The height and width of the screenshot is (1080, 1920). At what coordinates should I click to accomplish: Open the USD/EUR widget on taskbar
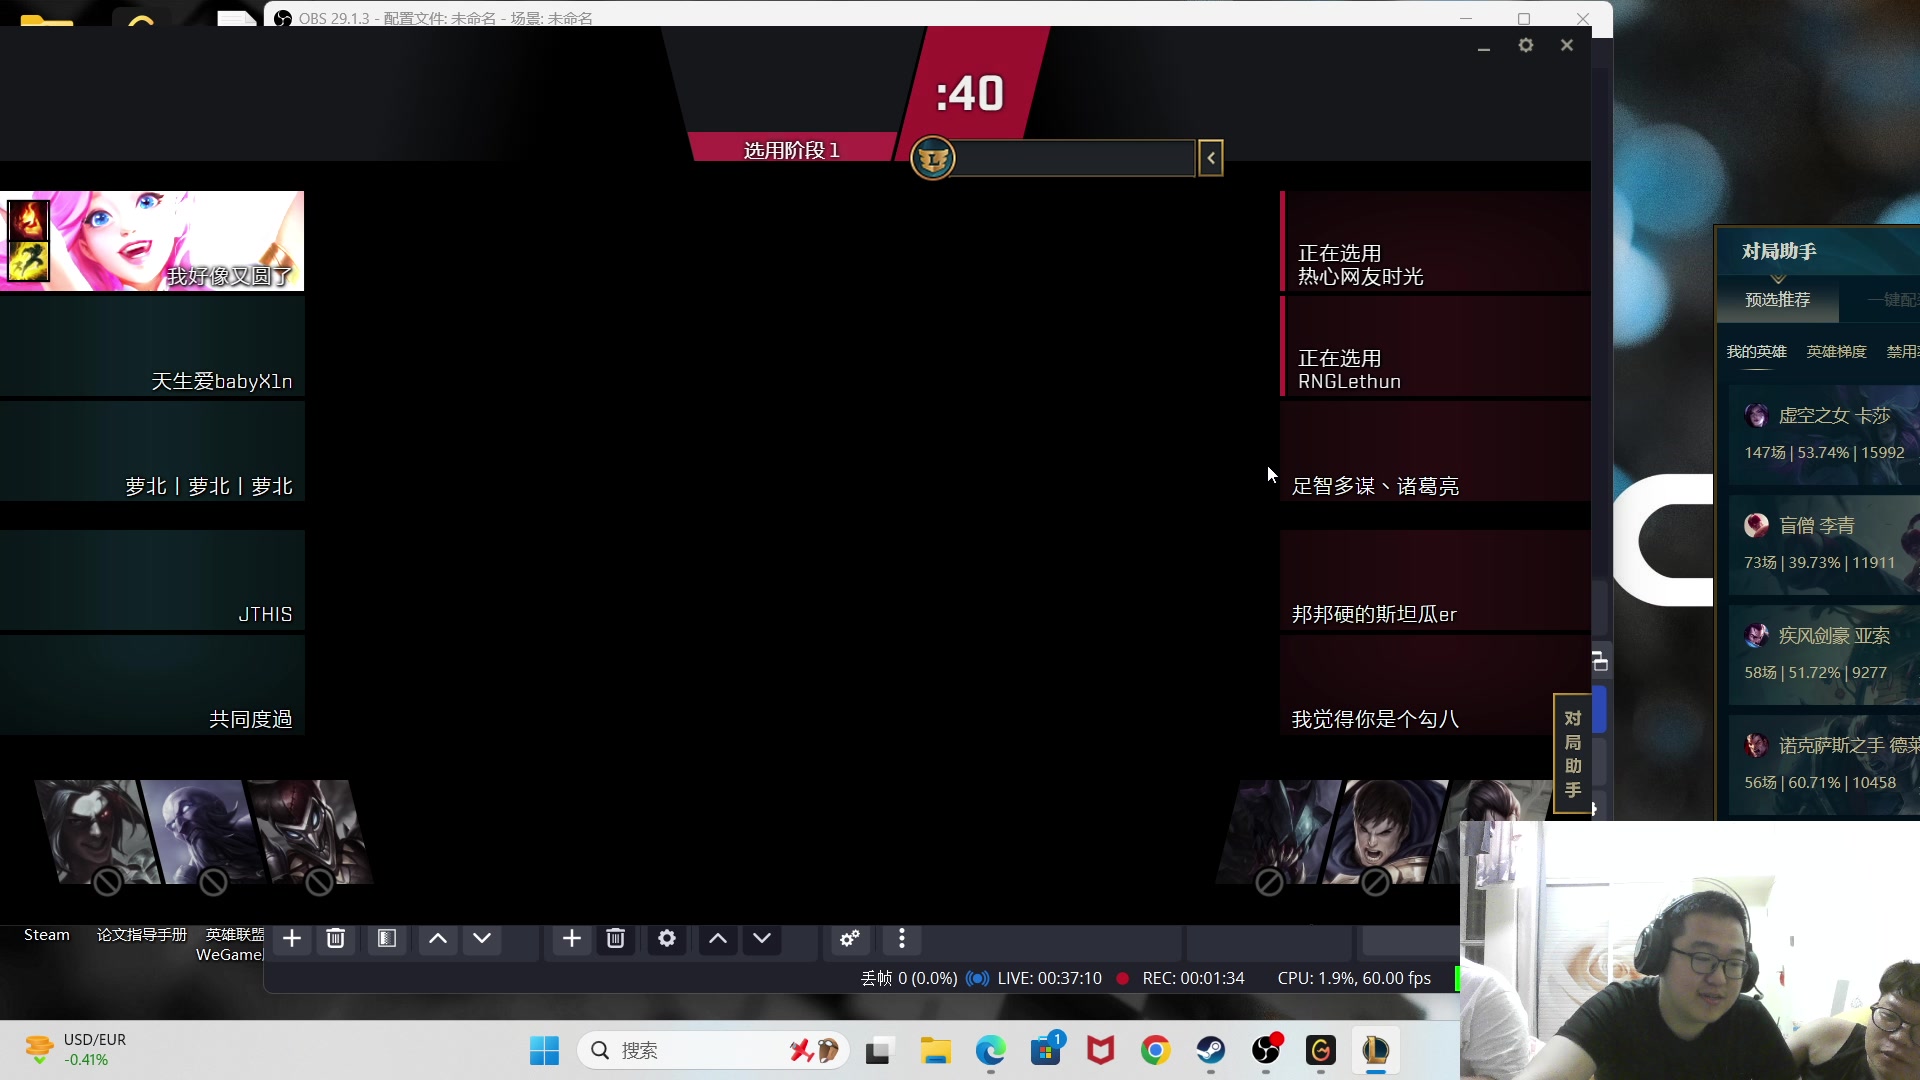tap(76, 1050)
